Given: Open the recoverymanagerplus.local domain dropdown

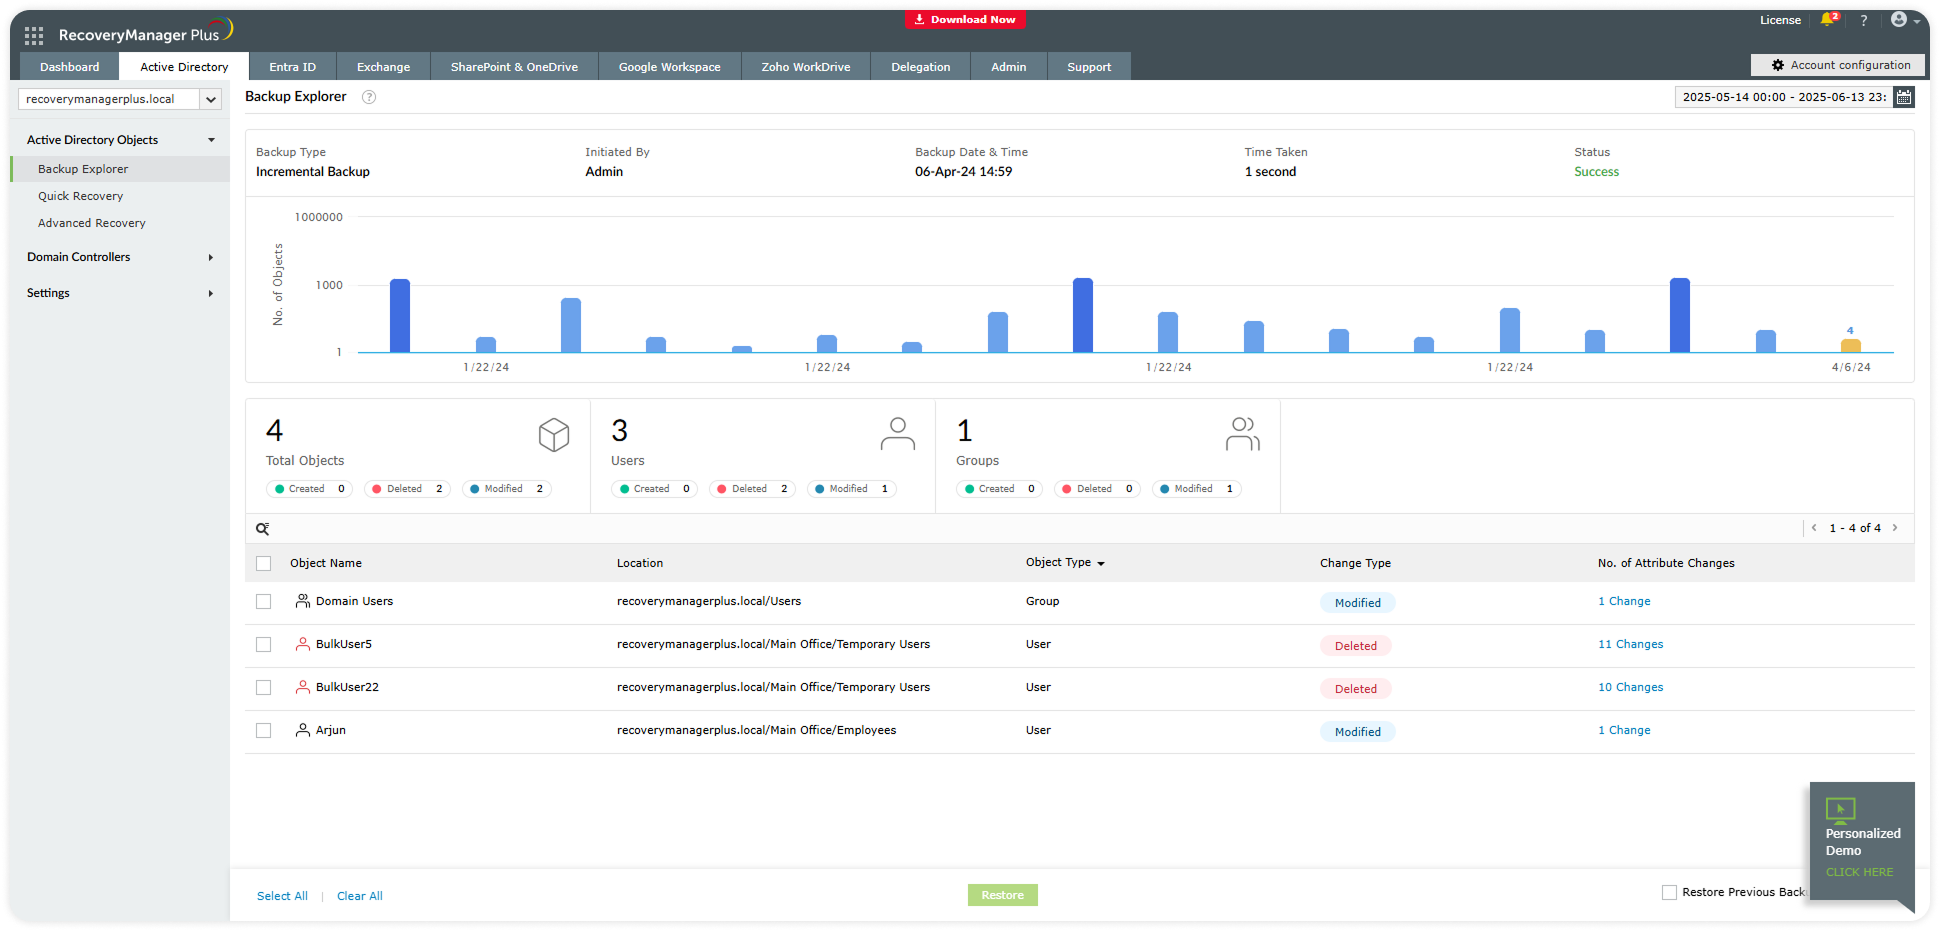Looking at the screenshot, I should [210, 99].
